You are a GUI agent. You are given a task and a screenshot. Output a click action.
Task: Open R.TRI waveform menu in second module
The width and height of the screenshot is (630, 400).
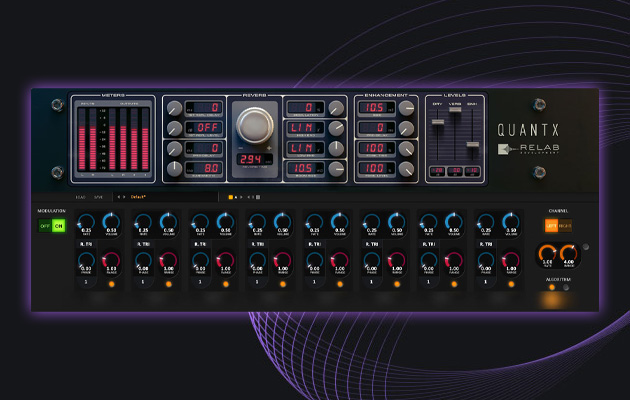click(x=143, y=244)
